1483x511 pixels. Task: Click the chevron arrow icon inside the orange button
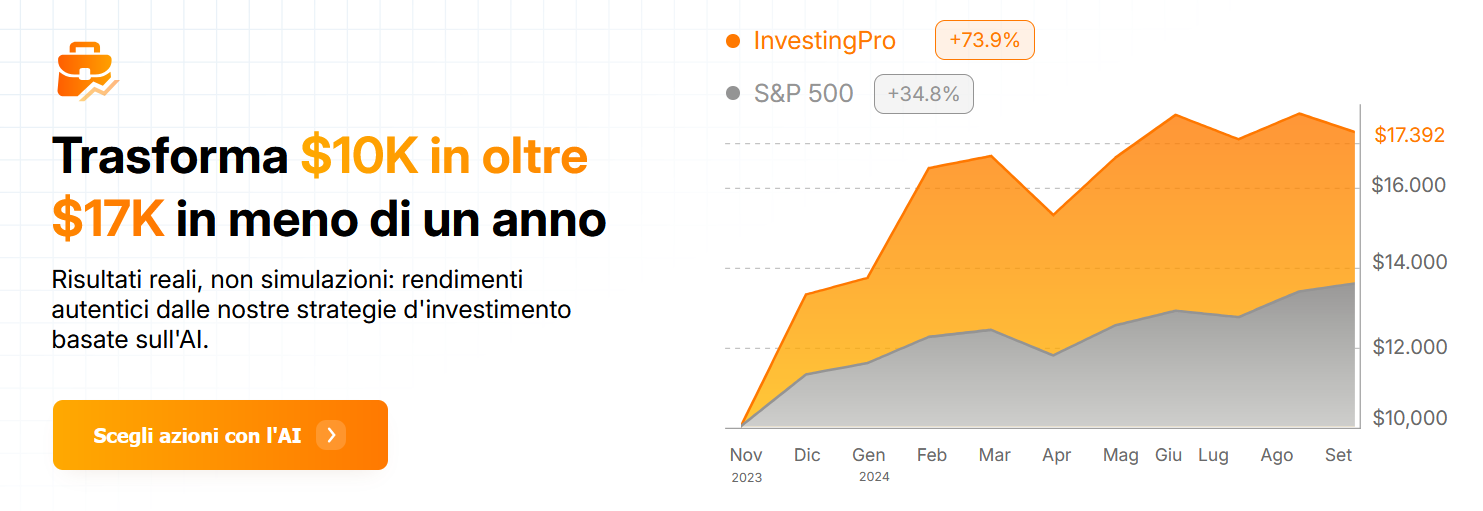tap(331, 435)
